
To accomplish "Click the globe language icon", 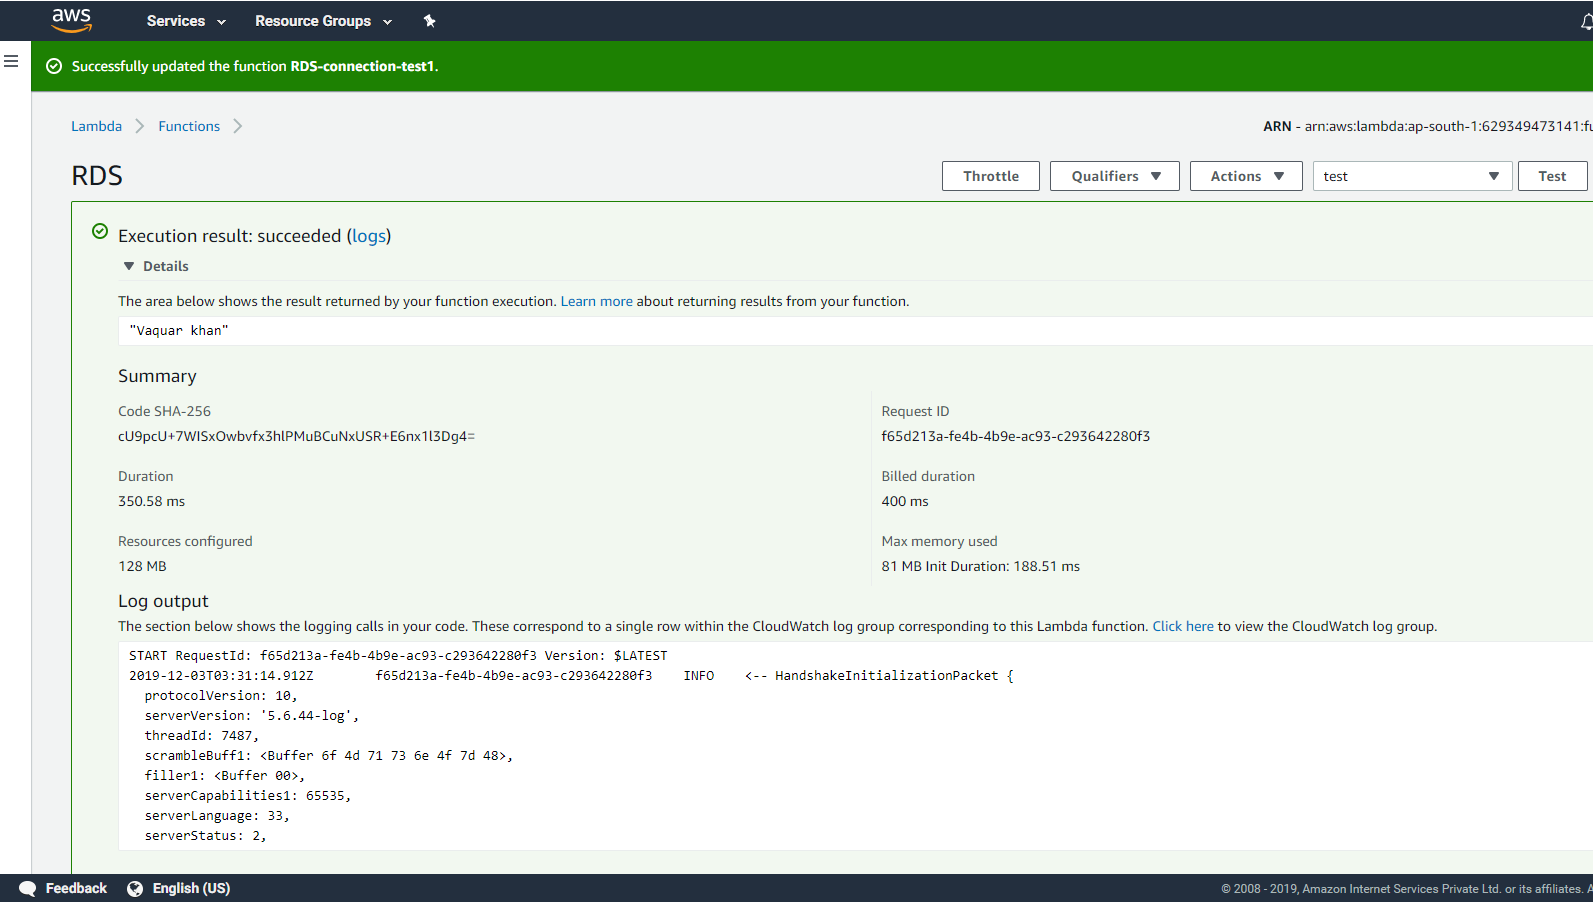I will click(135, 889).
